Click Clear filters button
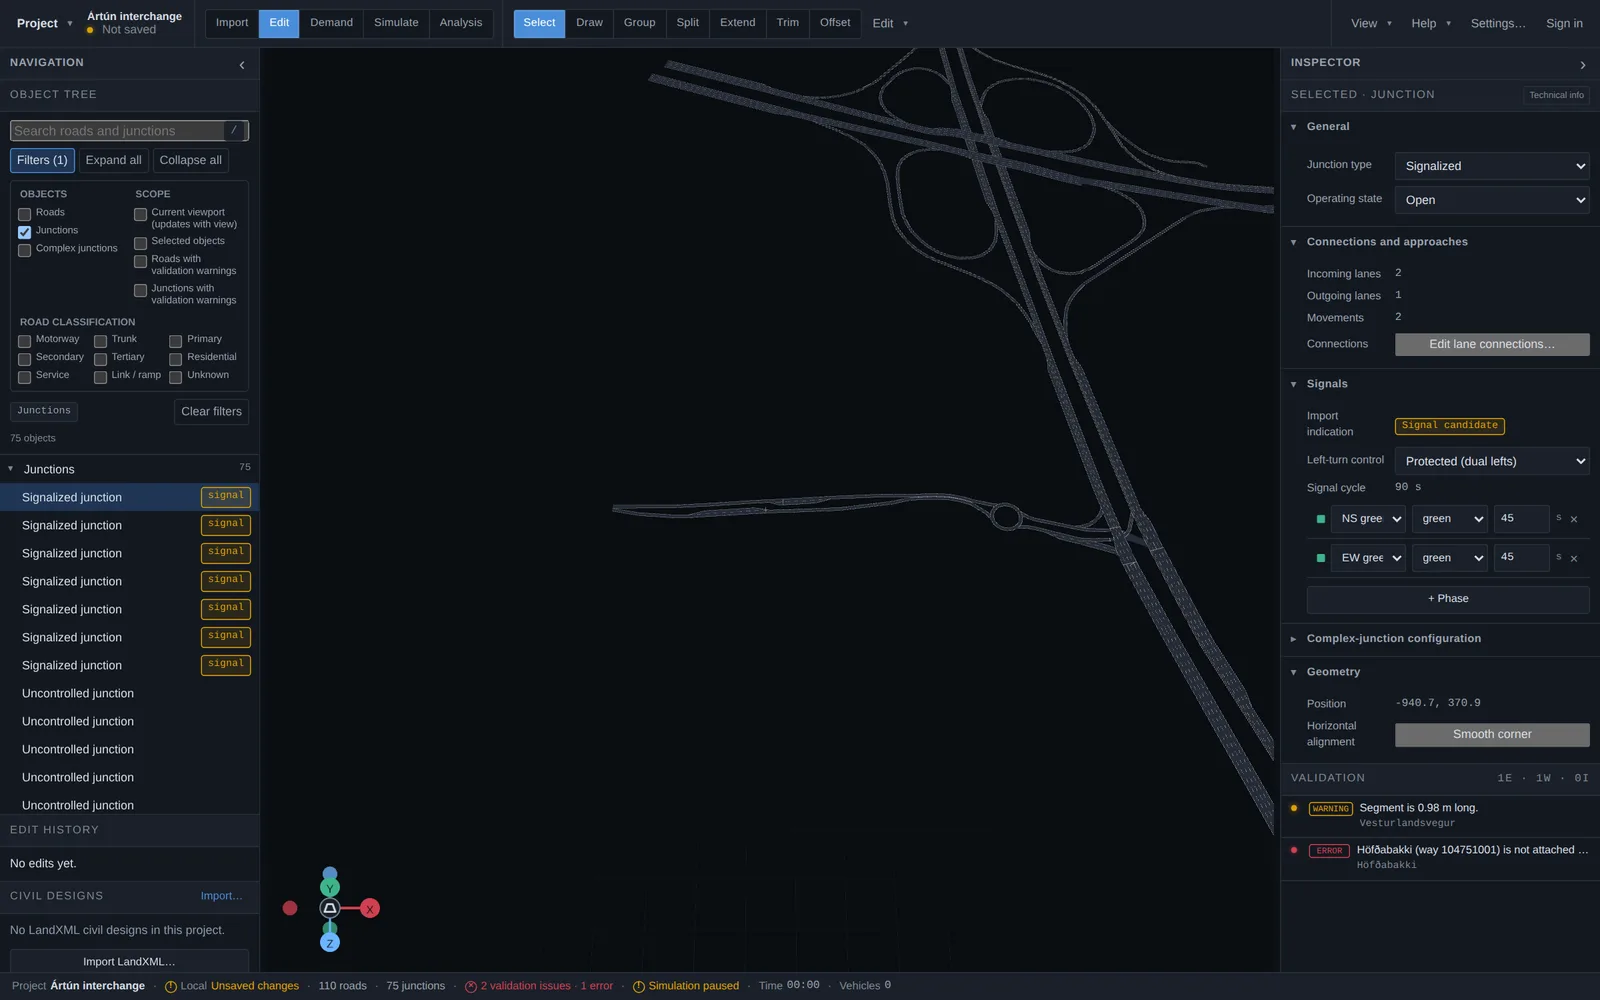 pyautogui.click(x=211, y=412)
